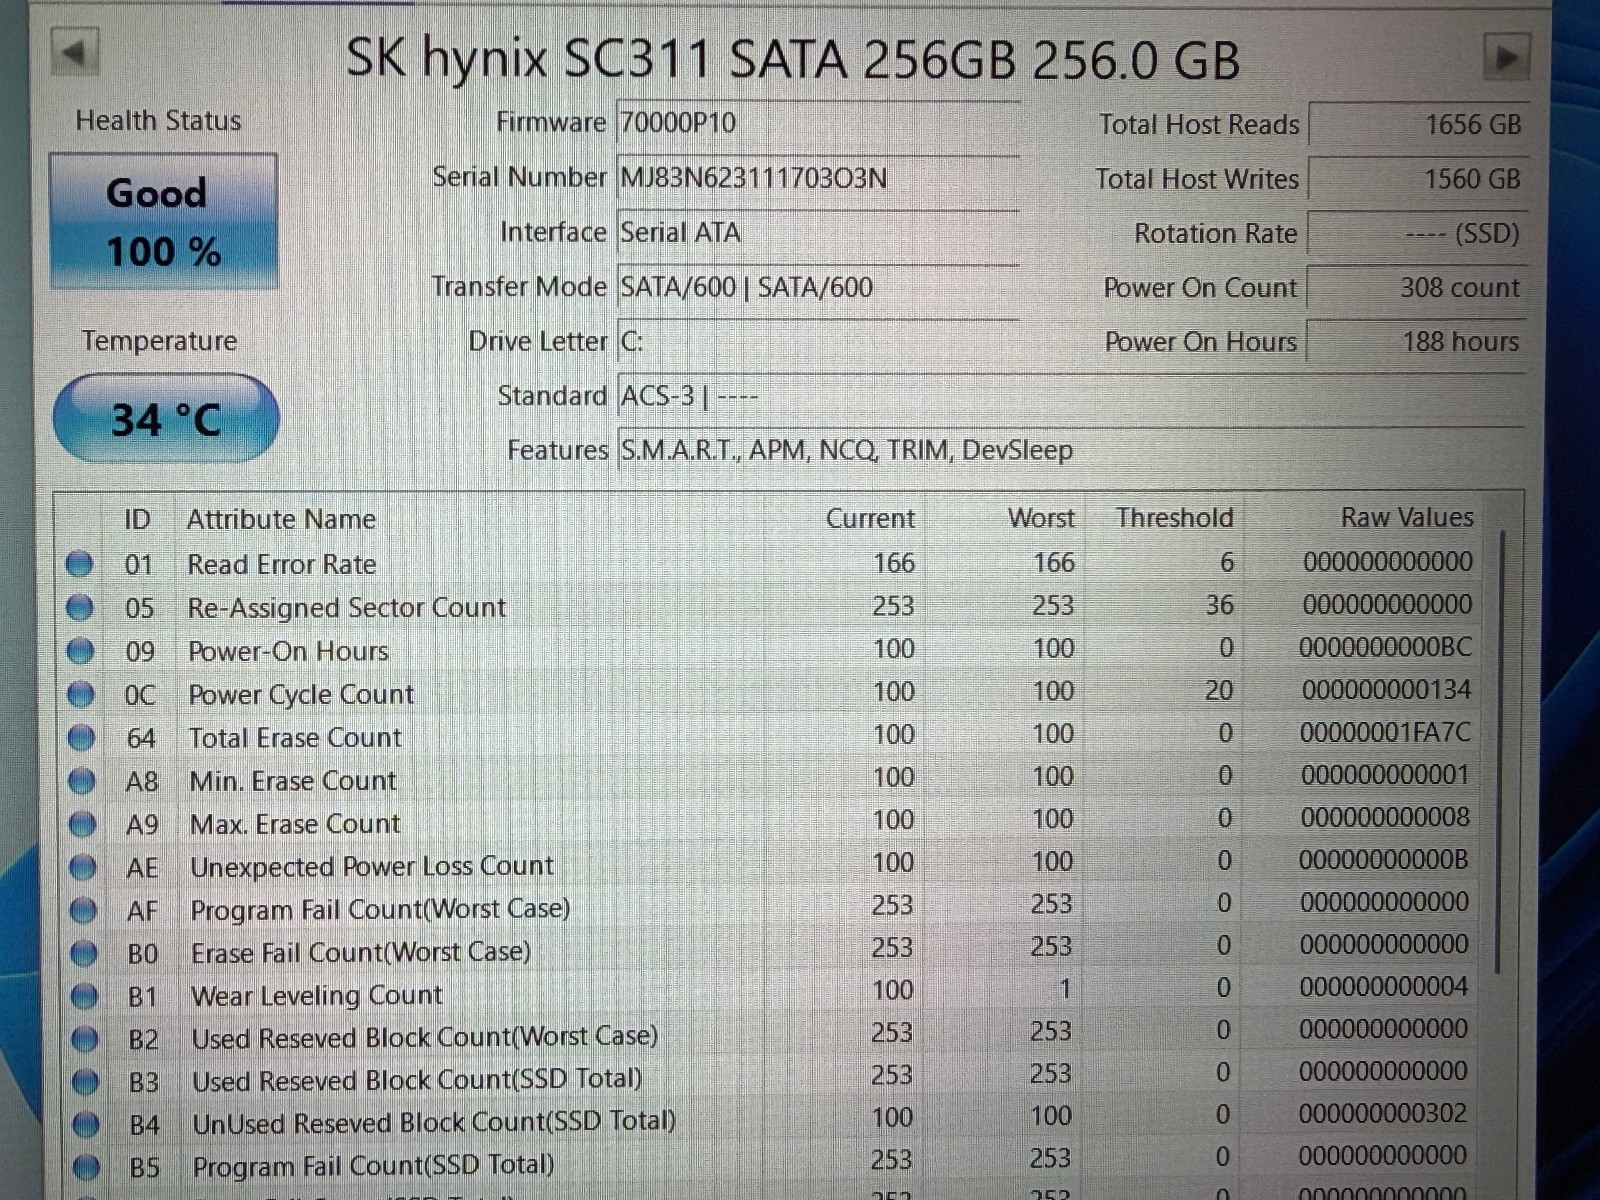Screen dimensions: 1600x1200
Task: Go to the previous disk with left arrow
Action: 75,52
